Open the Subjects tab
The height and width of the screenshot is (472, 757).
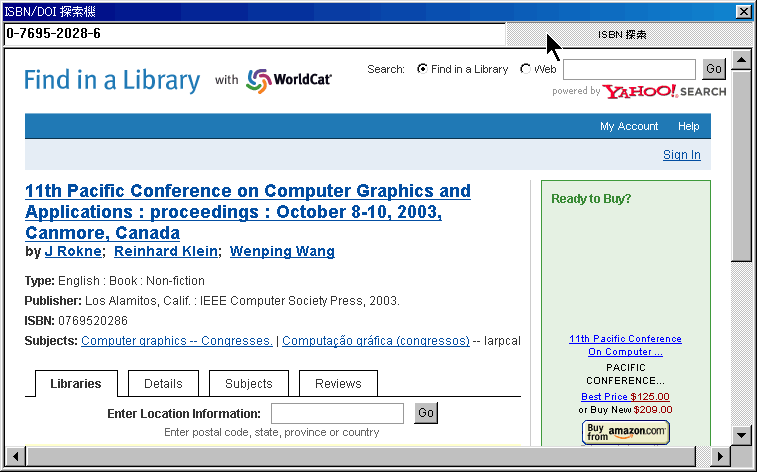(x=249, y=383)
